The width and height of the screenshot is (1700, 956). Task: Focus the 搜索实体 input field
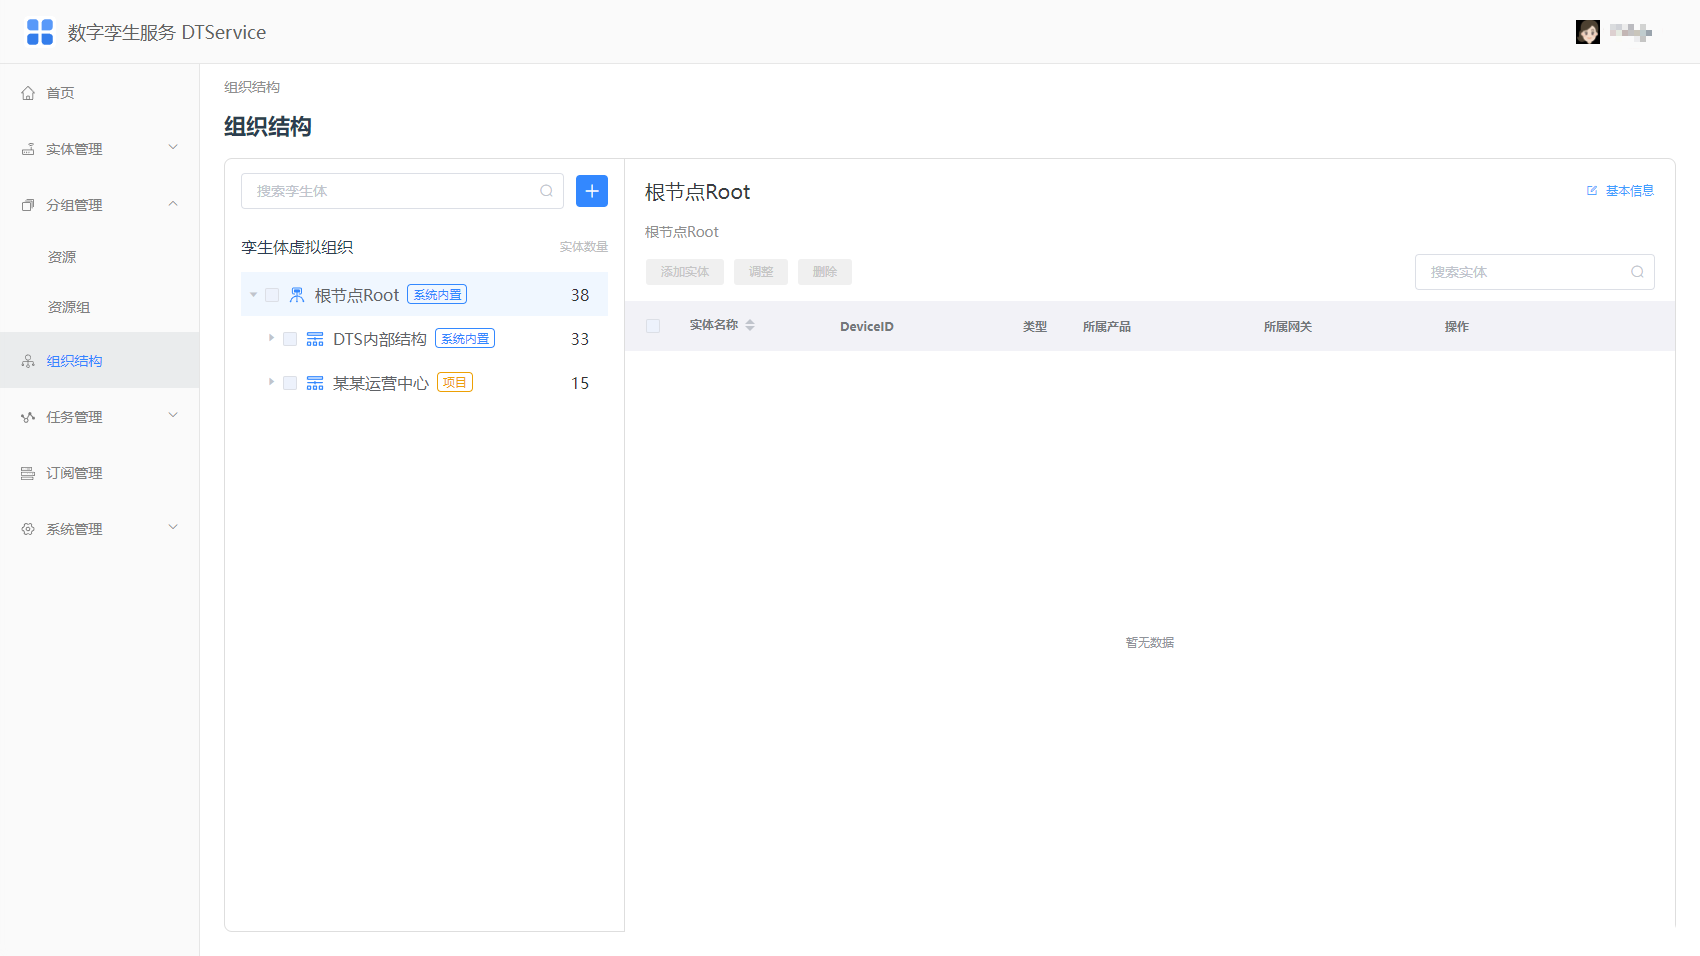(x=1534, y=272)
